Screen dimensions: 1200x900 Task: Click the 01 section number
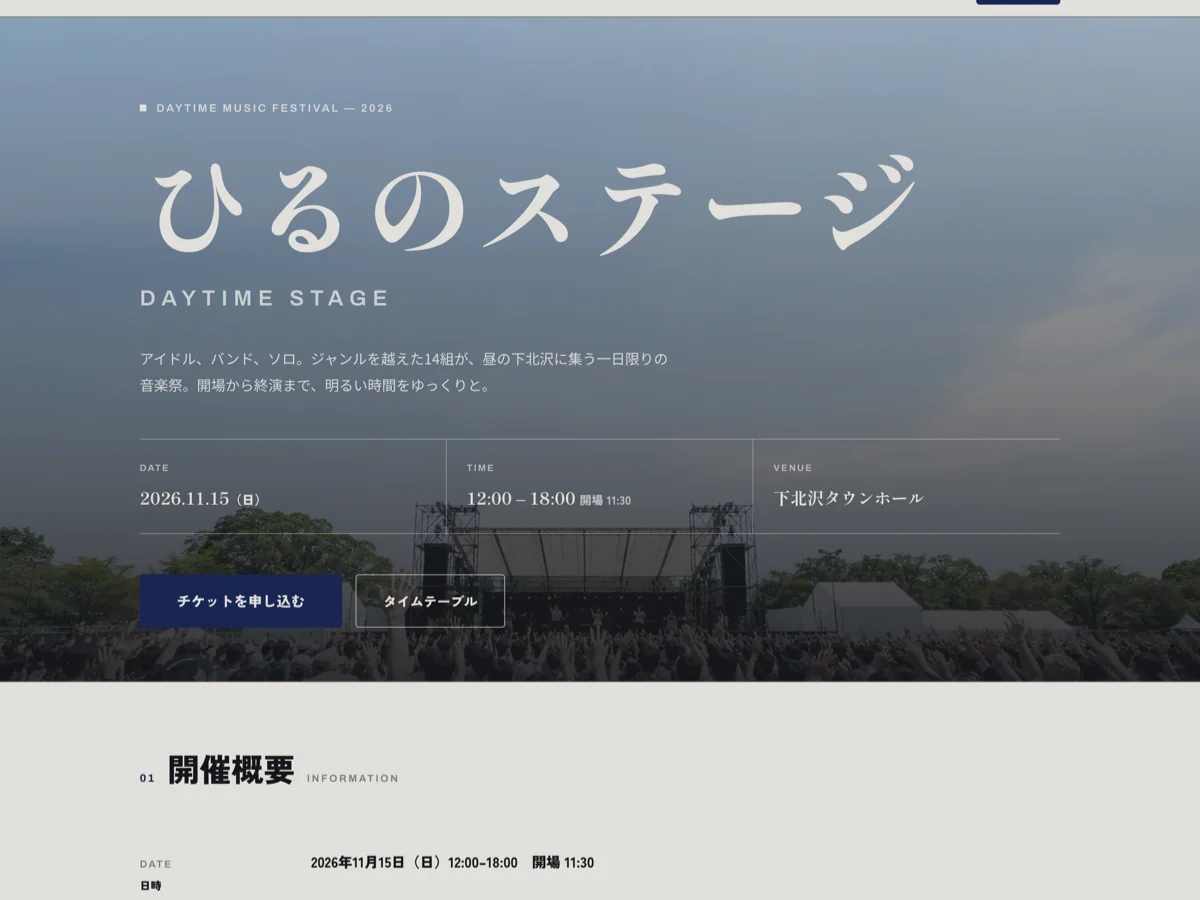pyautogui.click(x=147, y=778)
